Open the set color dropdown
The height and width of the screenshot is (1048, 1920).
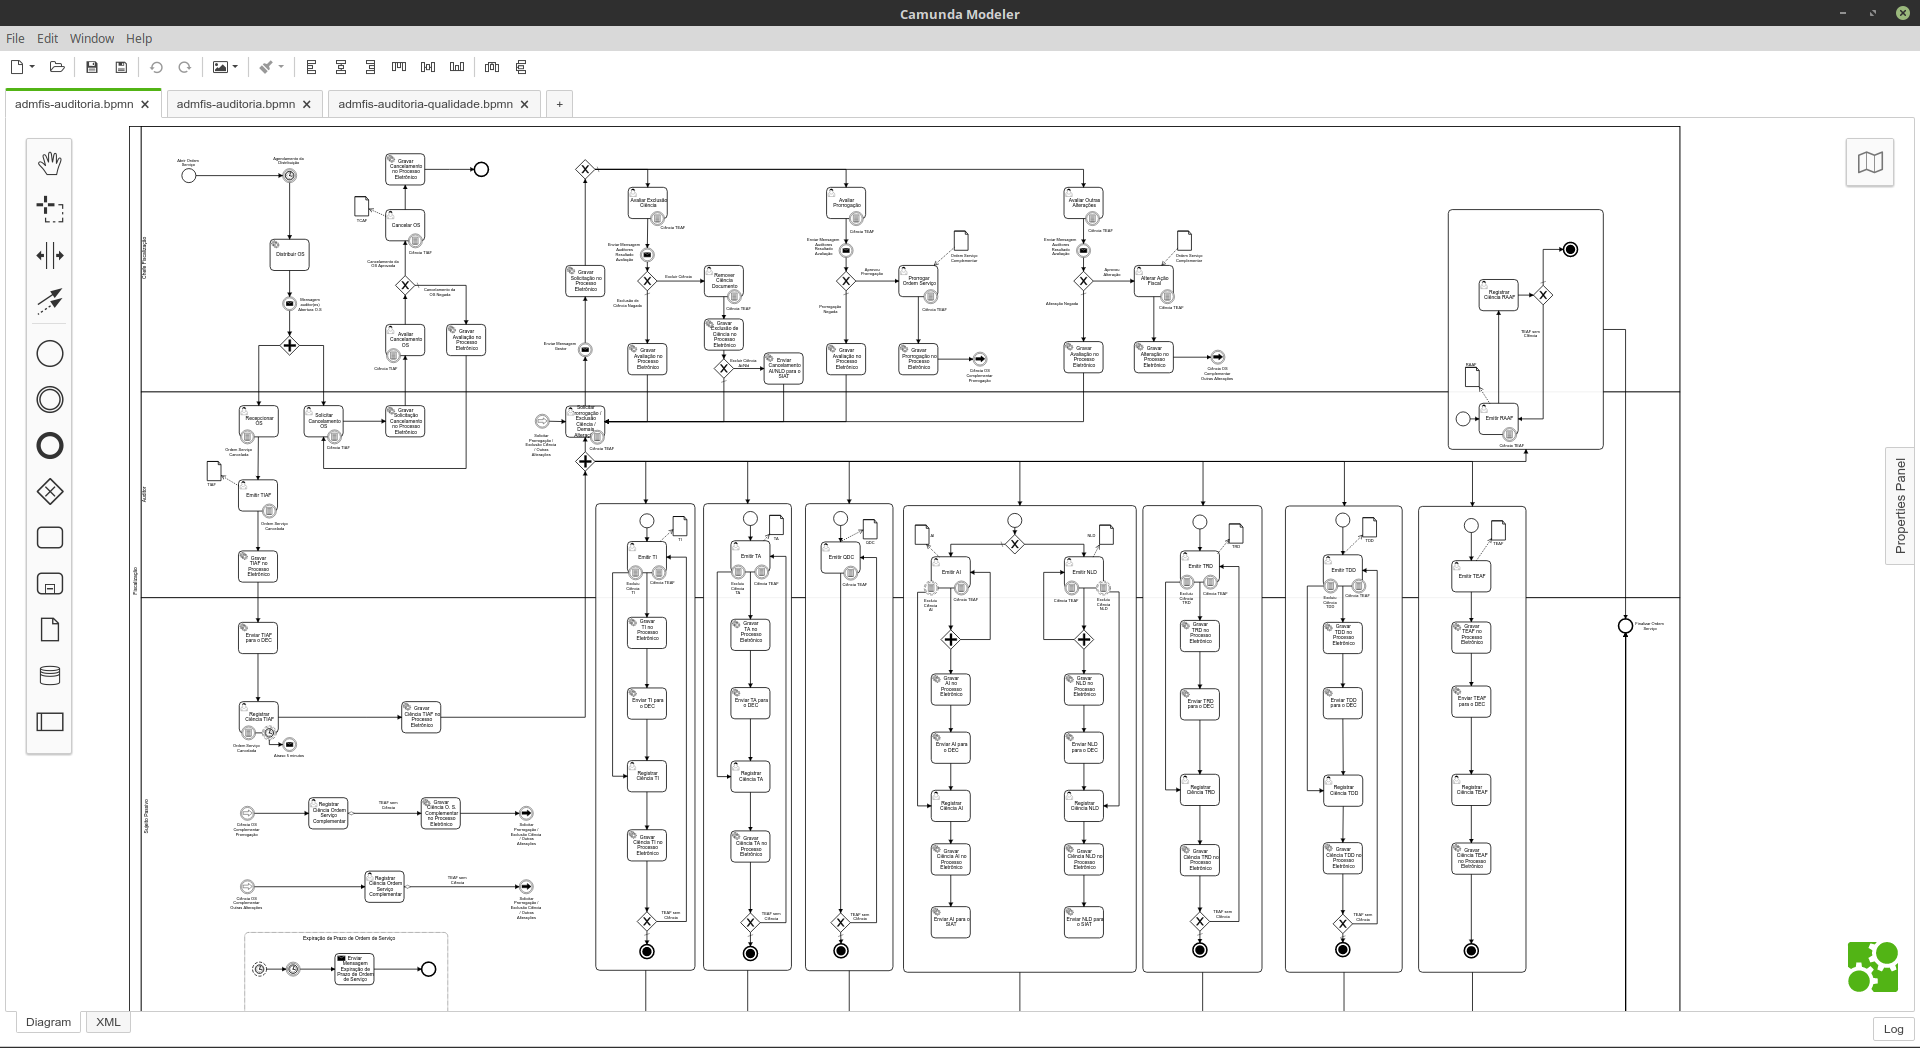[x=281, y=67]
